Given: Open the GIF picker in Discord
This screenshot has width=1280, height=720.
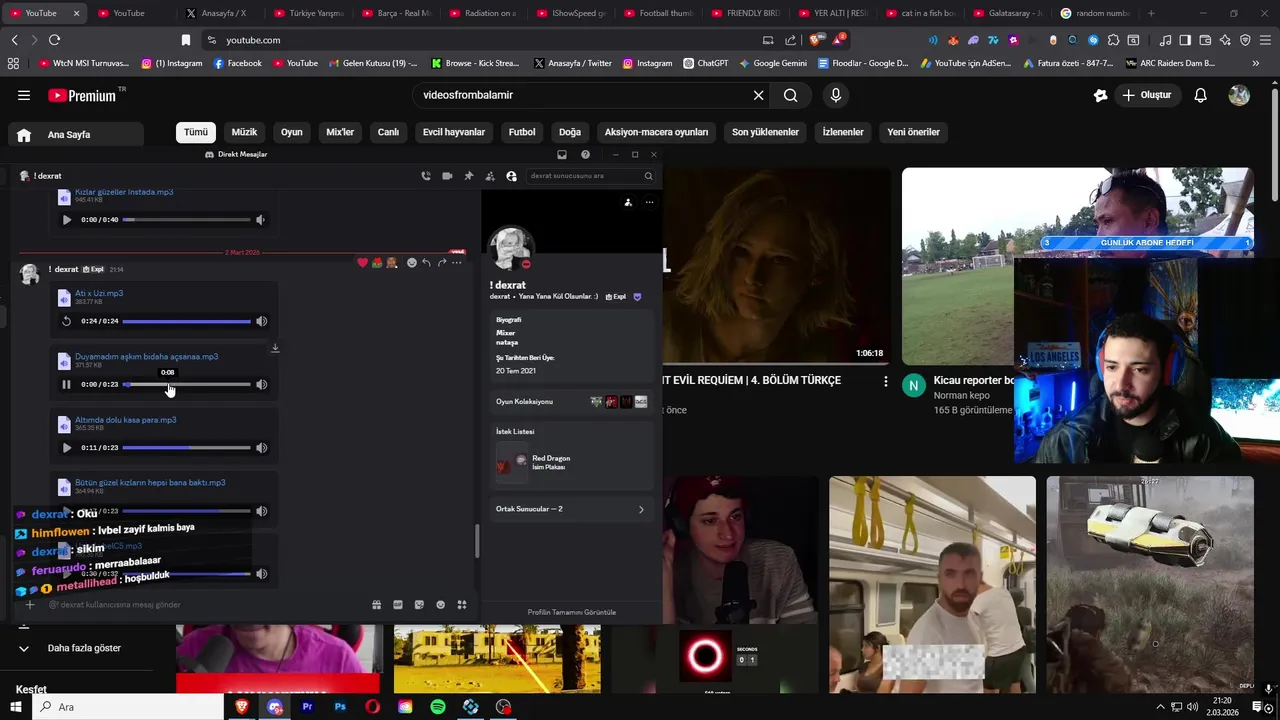Looking at the screenshot, I should pyautogui.click(x=398, y=605).
